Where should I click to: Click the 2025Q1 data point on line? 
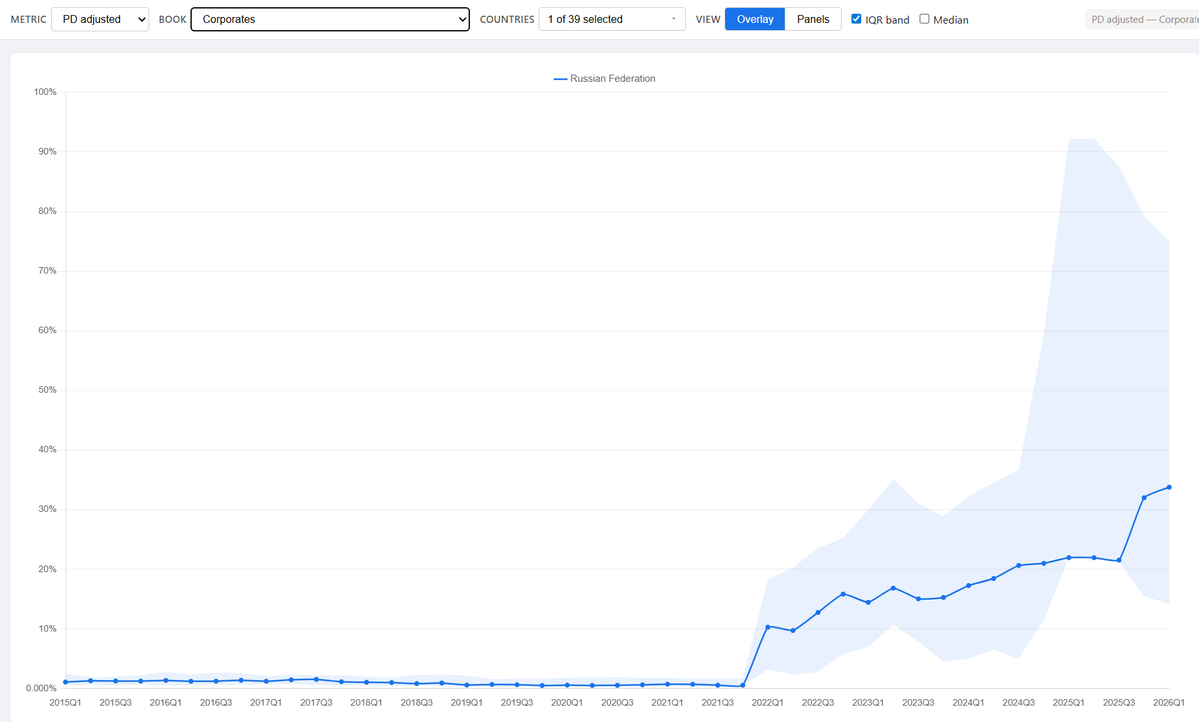click(1069, 558)
